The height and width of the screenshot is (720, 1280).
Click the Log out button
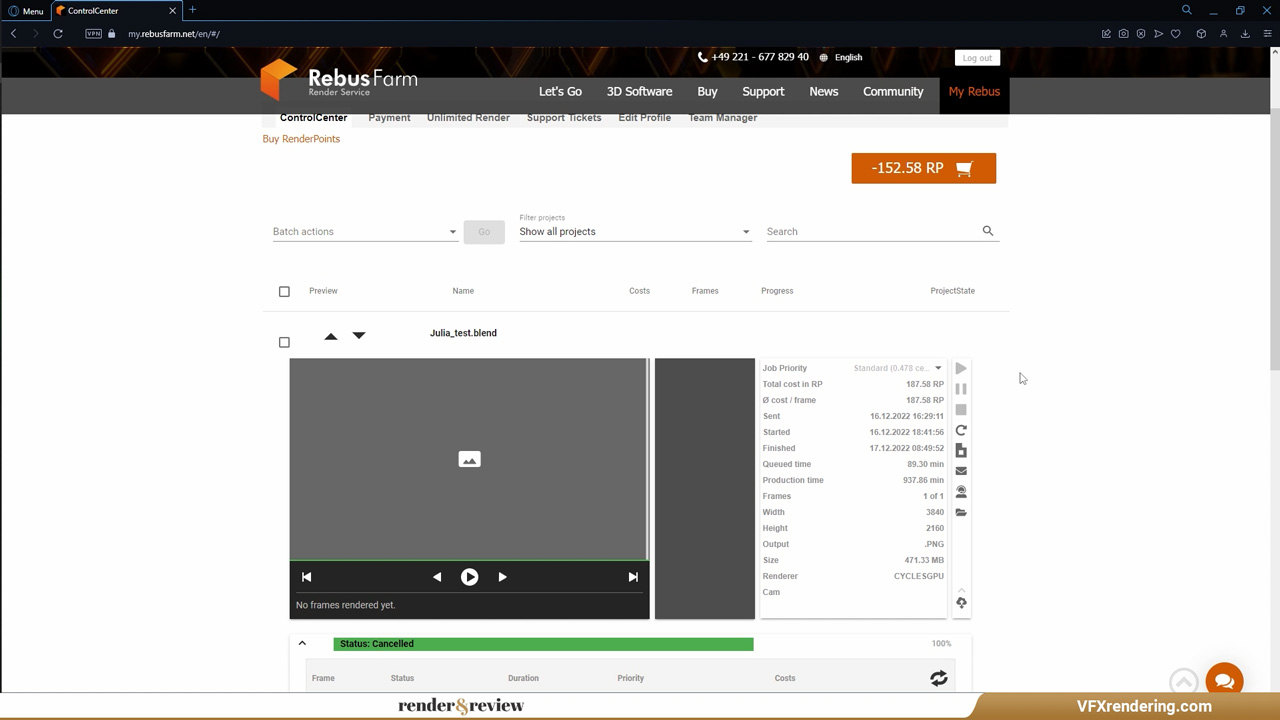click(x=976, y=57)
